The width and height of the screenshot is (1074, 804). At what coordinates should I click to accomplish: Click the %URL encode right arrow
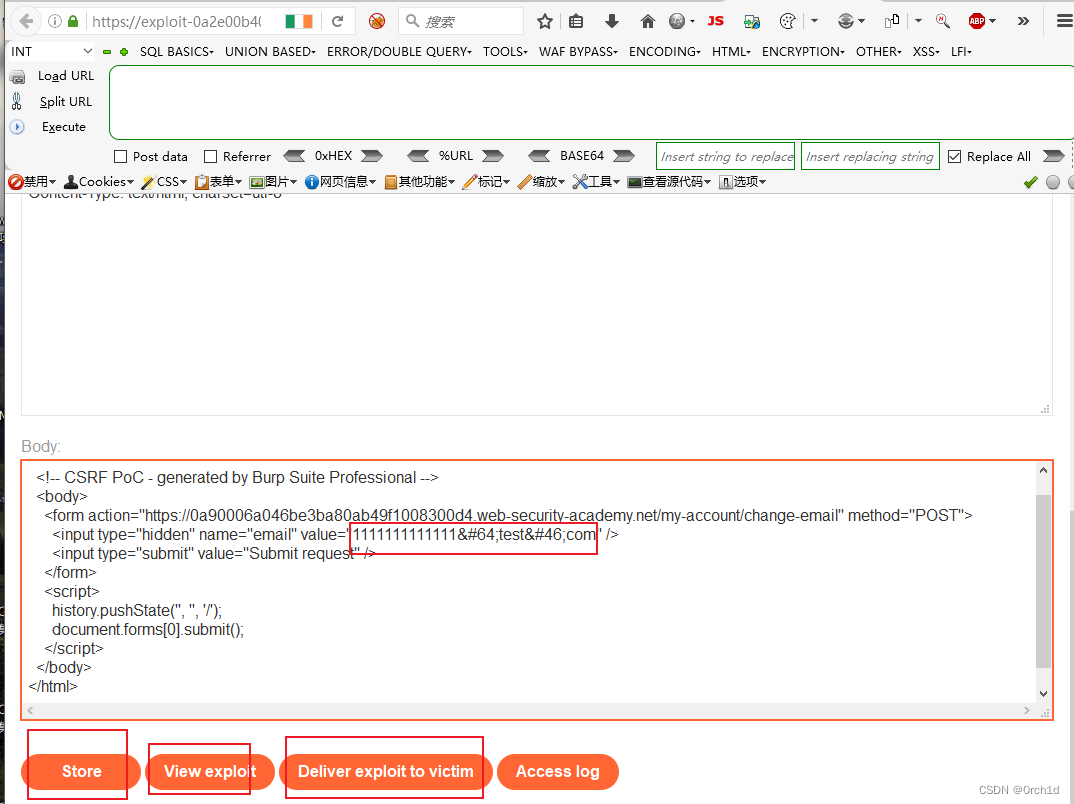(x=492, y=156)
